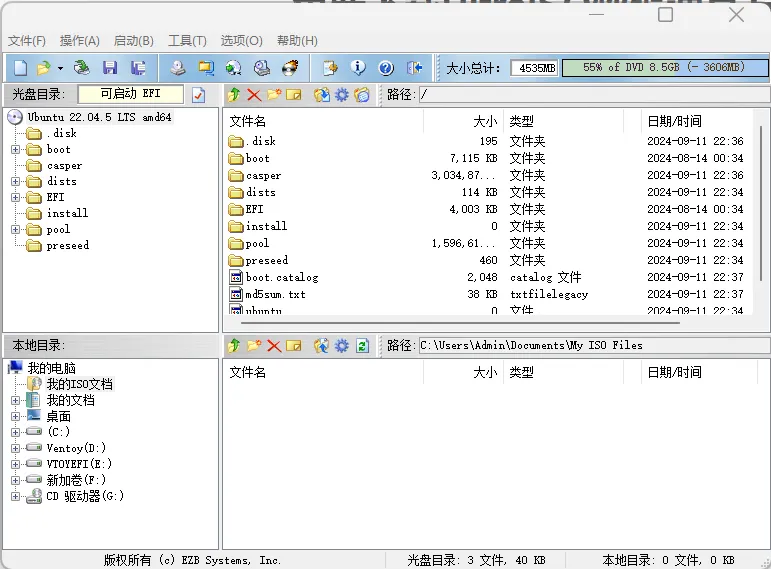This screenshot has height=569, width=771.
Task: Click the Open CD/DVD disc icon
Action: 82,68
